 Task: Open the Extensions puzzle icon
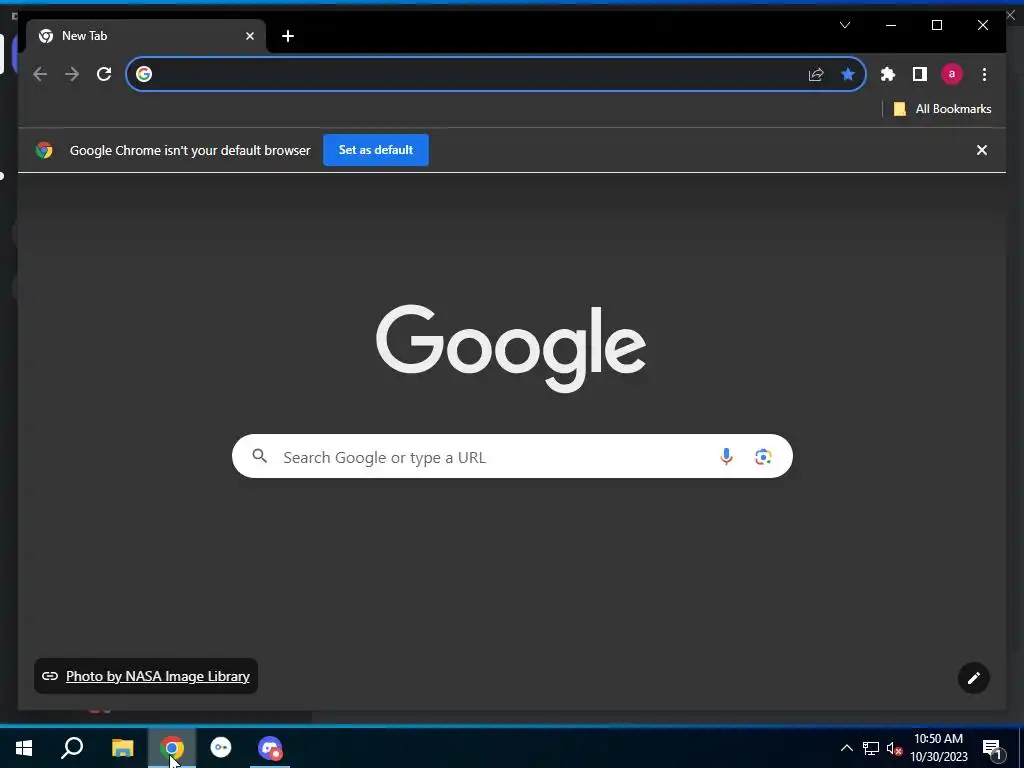888,74
